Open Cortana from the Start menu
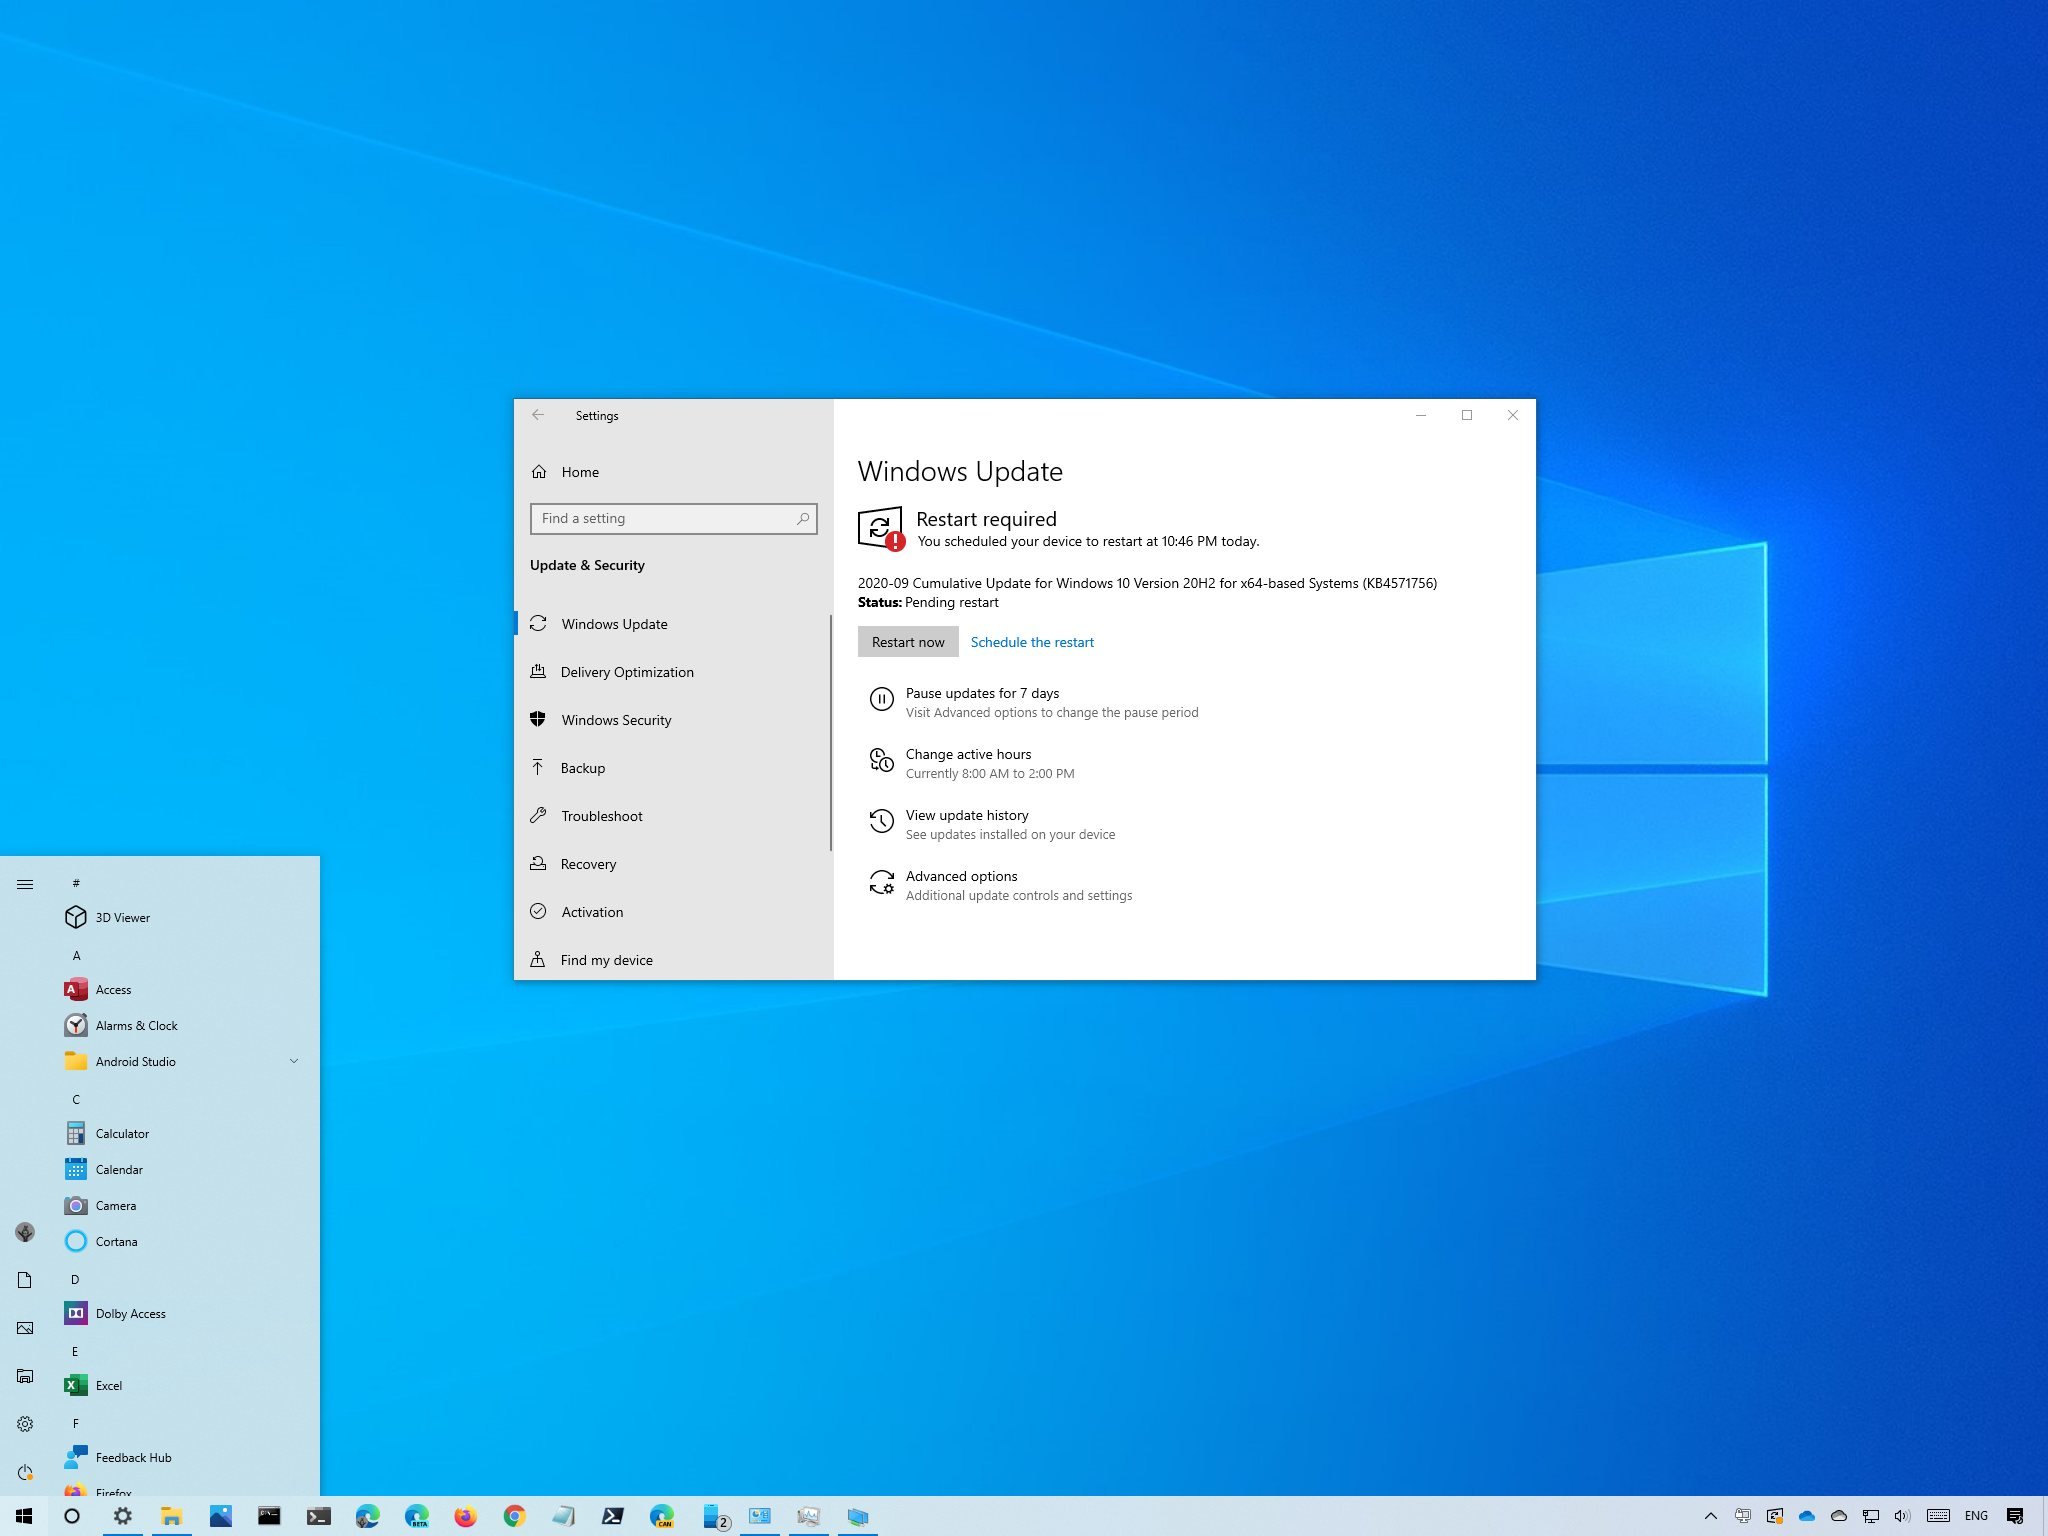The width and height of the screenshot is (2048, 1536). (184, 1241)
